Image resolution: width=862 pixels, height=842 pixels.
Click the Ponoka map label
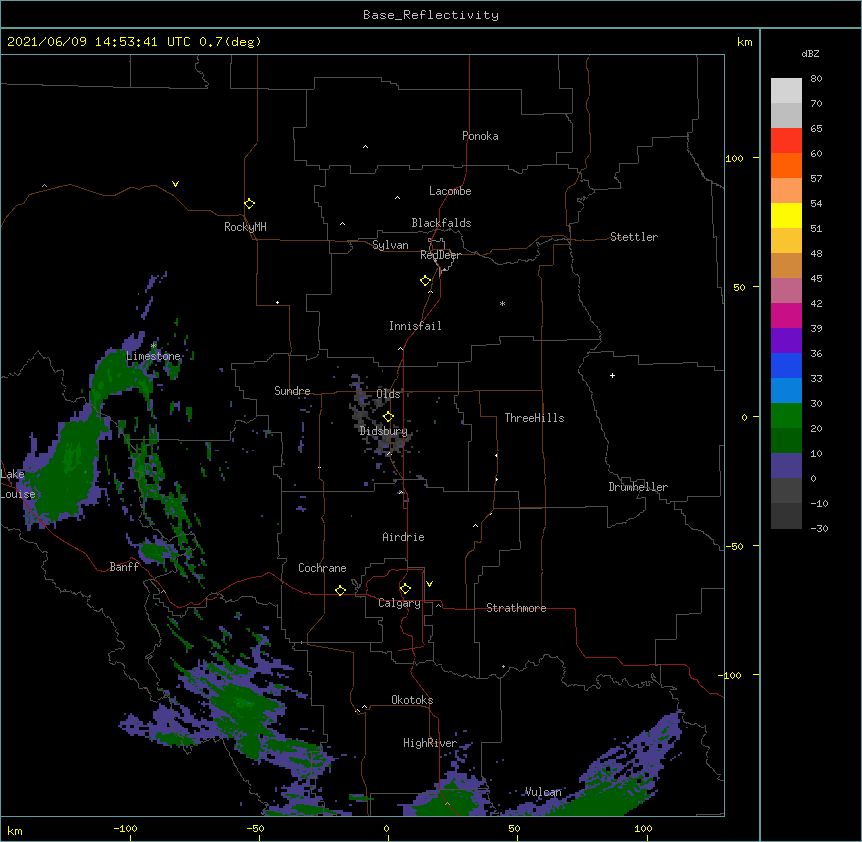[x=480, y=136]
